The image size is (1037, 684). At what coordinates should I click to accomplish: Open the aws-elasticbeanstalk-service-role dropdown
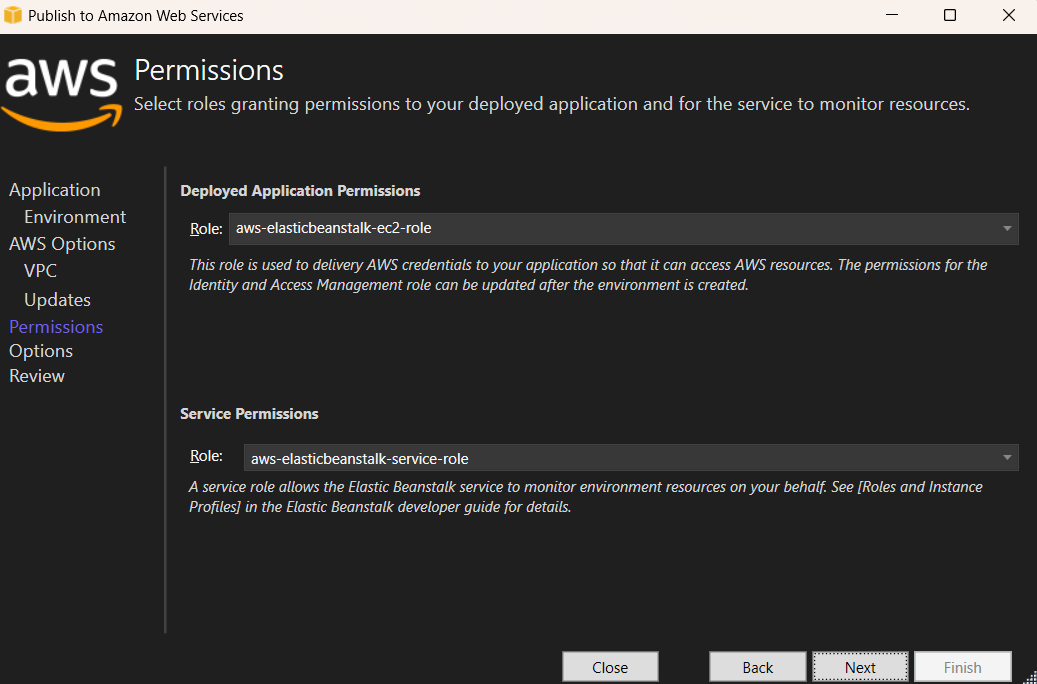point(630,458)
